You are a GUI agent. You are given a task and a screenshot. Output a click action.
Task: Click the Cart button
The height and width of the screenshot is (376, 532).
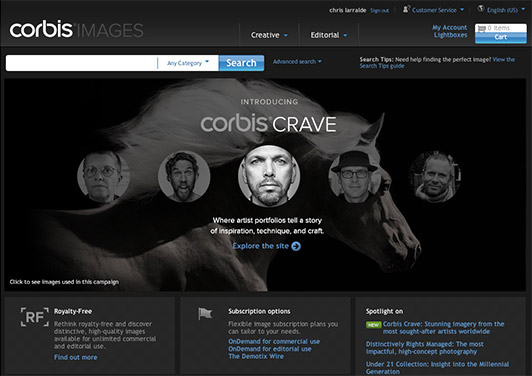[x=501, y=37]
